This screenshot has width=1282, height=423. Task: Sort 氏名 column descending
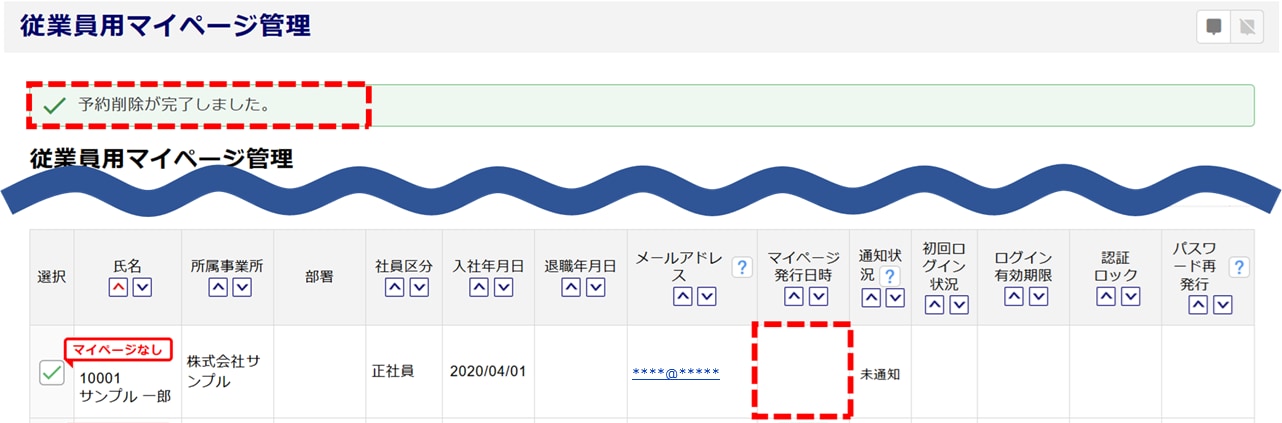pyautogui.click(x=142, y=288)
